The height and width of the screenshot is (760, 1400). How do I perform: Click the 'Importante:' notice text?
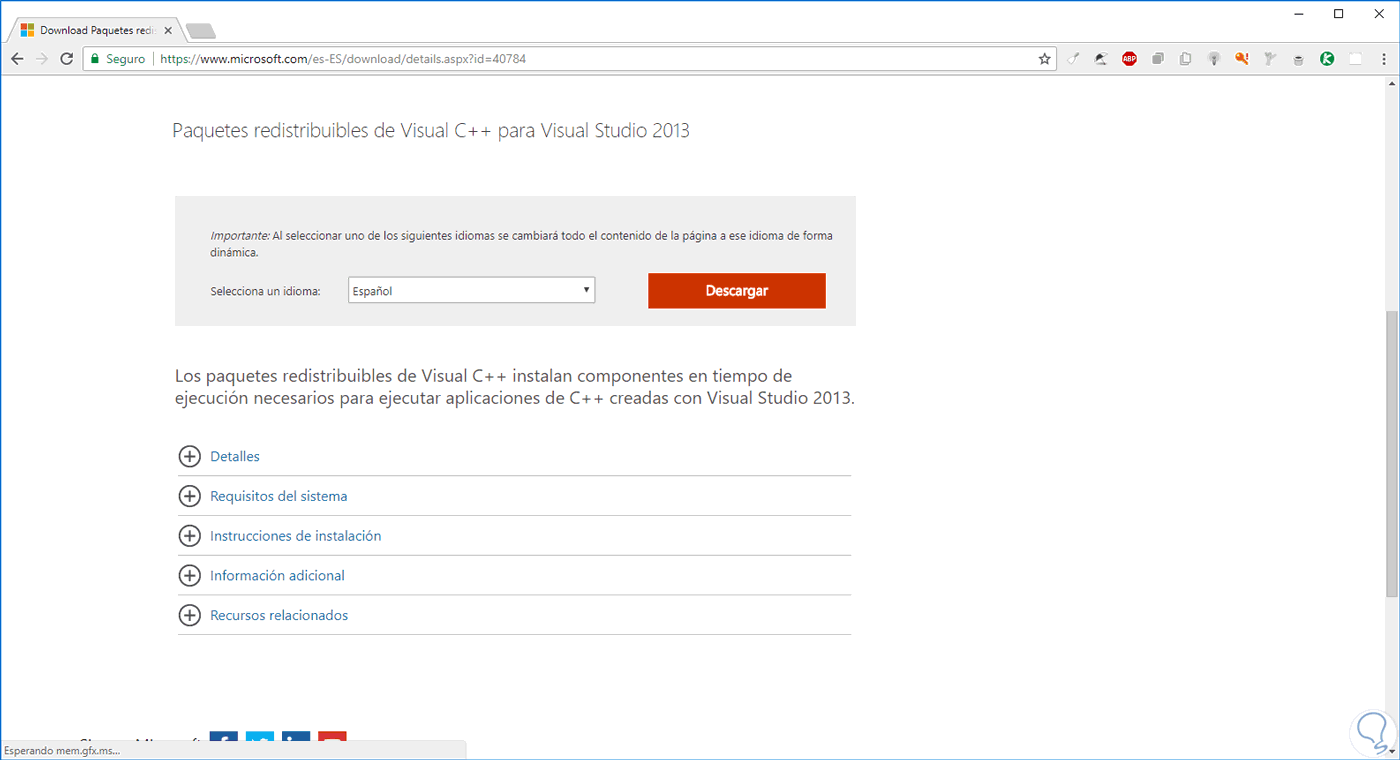pyautogui.click(x=521, y=244)
